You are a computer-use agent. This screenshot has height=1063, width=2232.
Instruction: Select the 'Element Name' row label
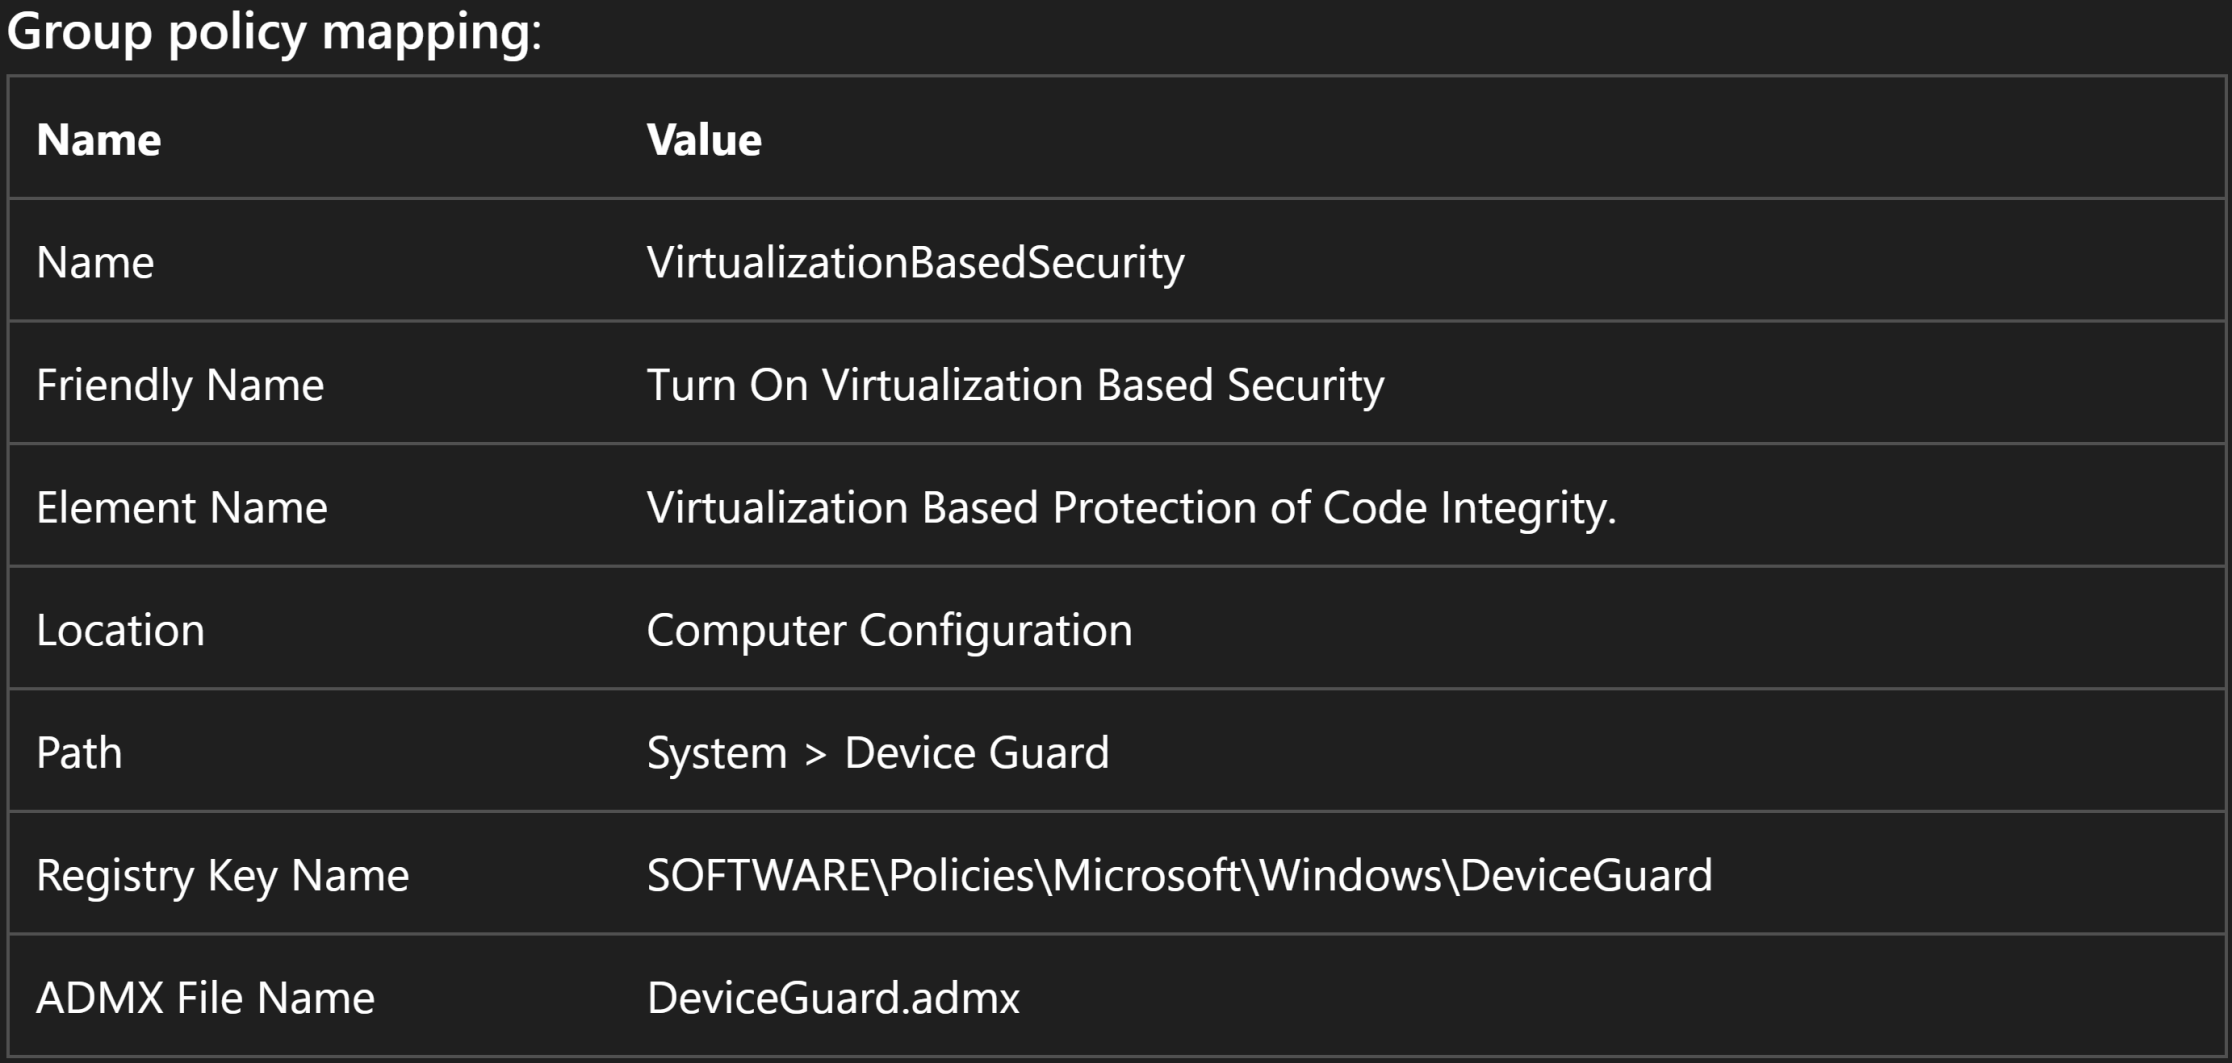click(182, 507)
